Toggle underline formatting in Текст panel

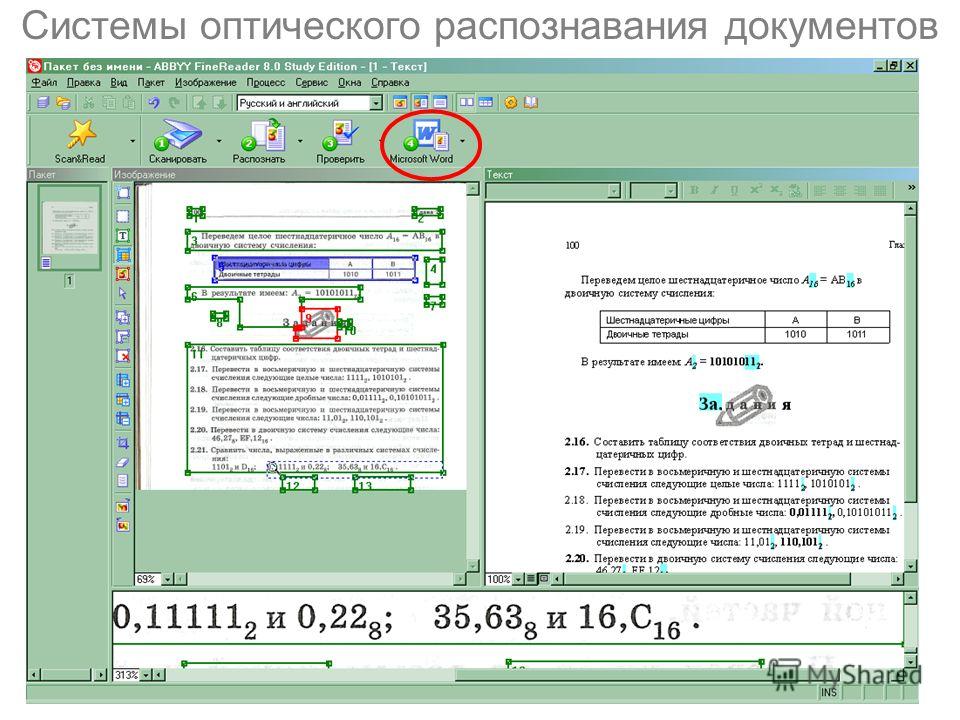[733, 191]
